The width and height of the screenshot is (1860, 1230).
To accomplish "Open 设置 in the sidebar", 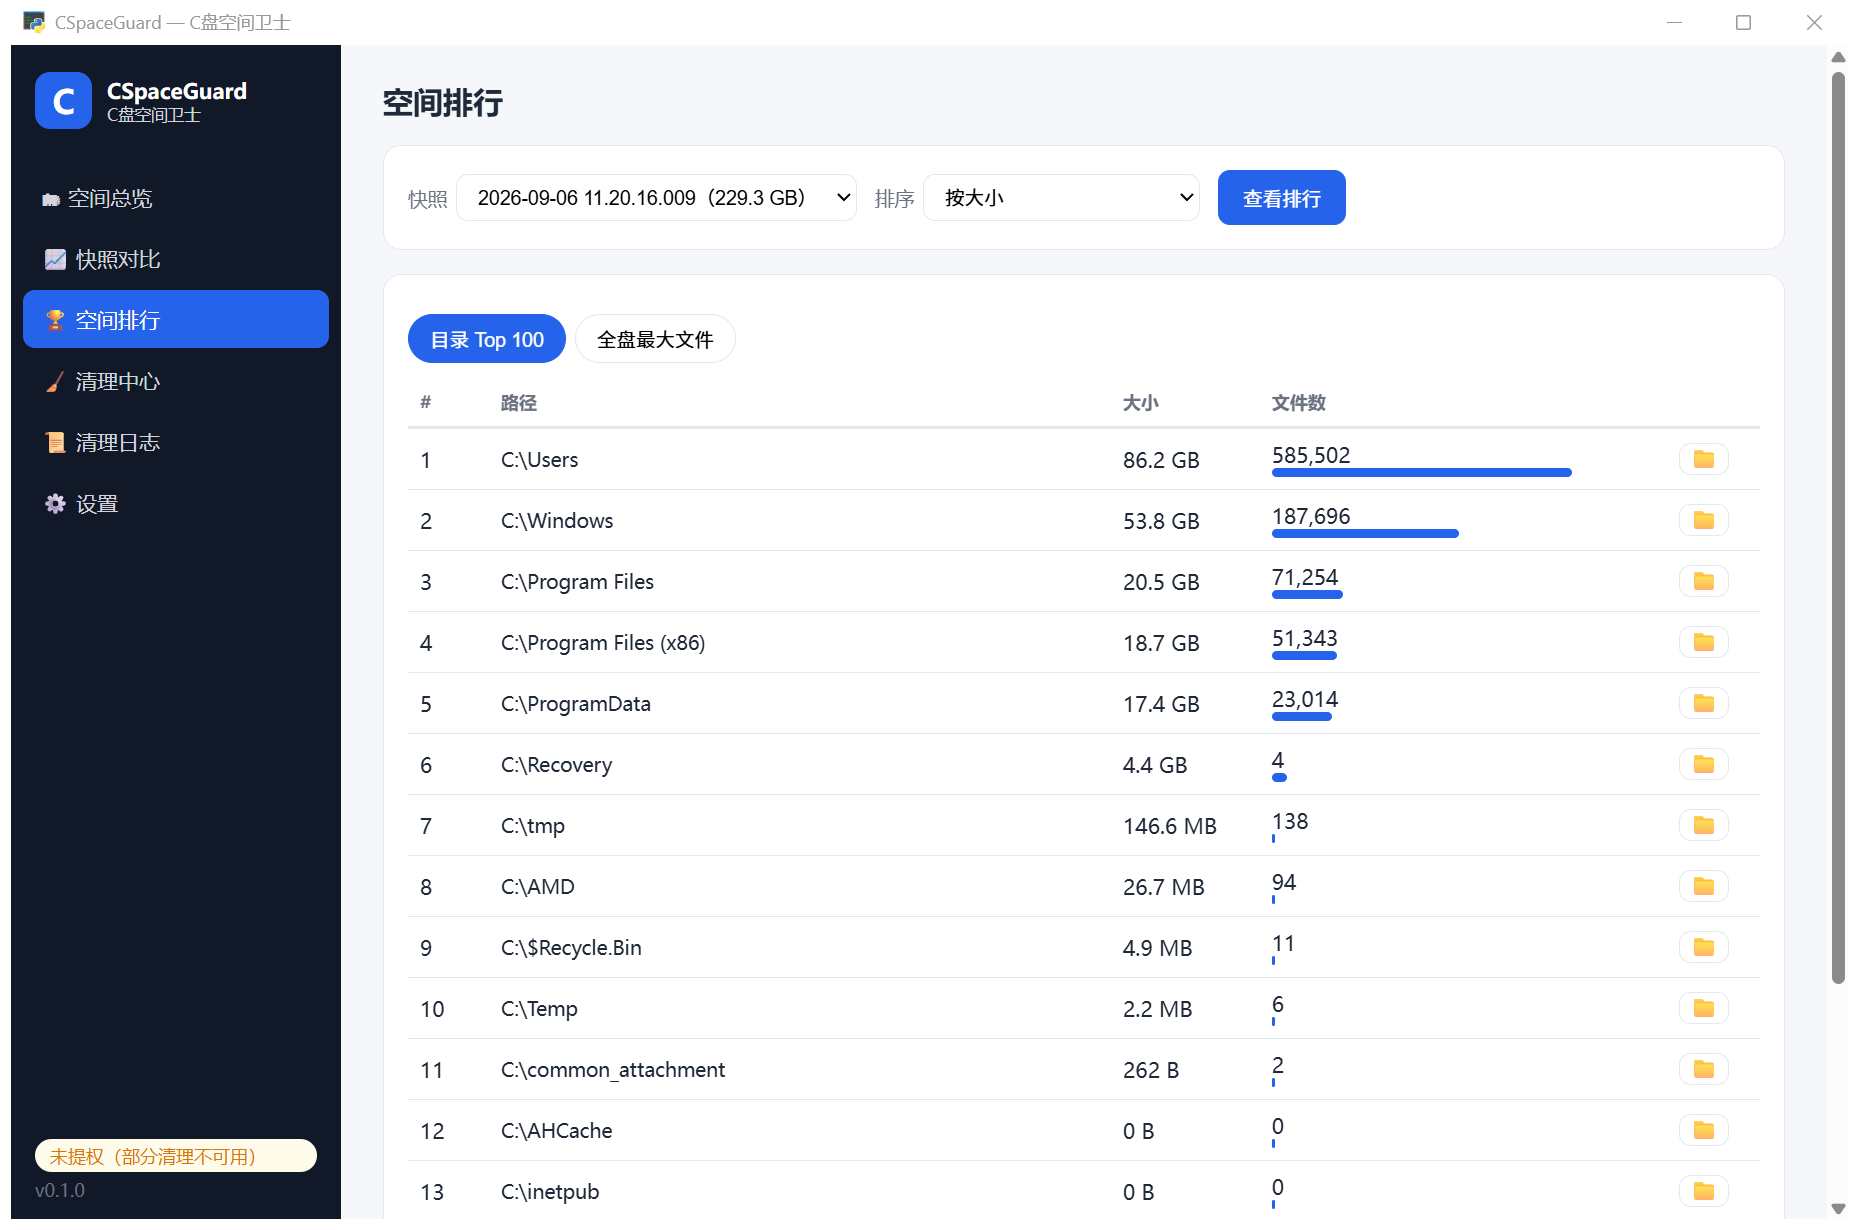I will 176,503.
